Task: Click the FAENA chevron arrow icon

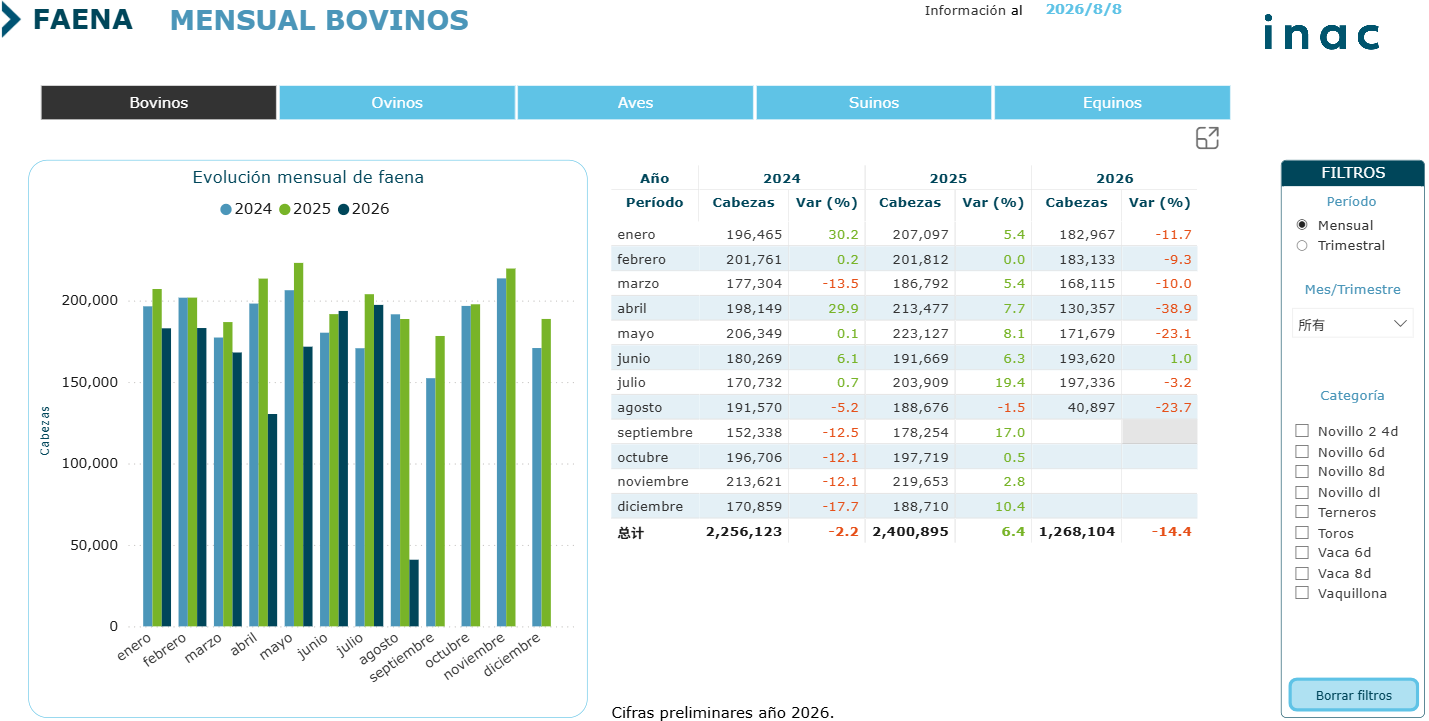Action: [x=11, y=19]
